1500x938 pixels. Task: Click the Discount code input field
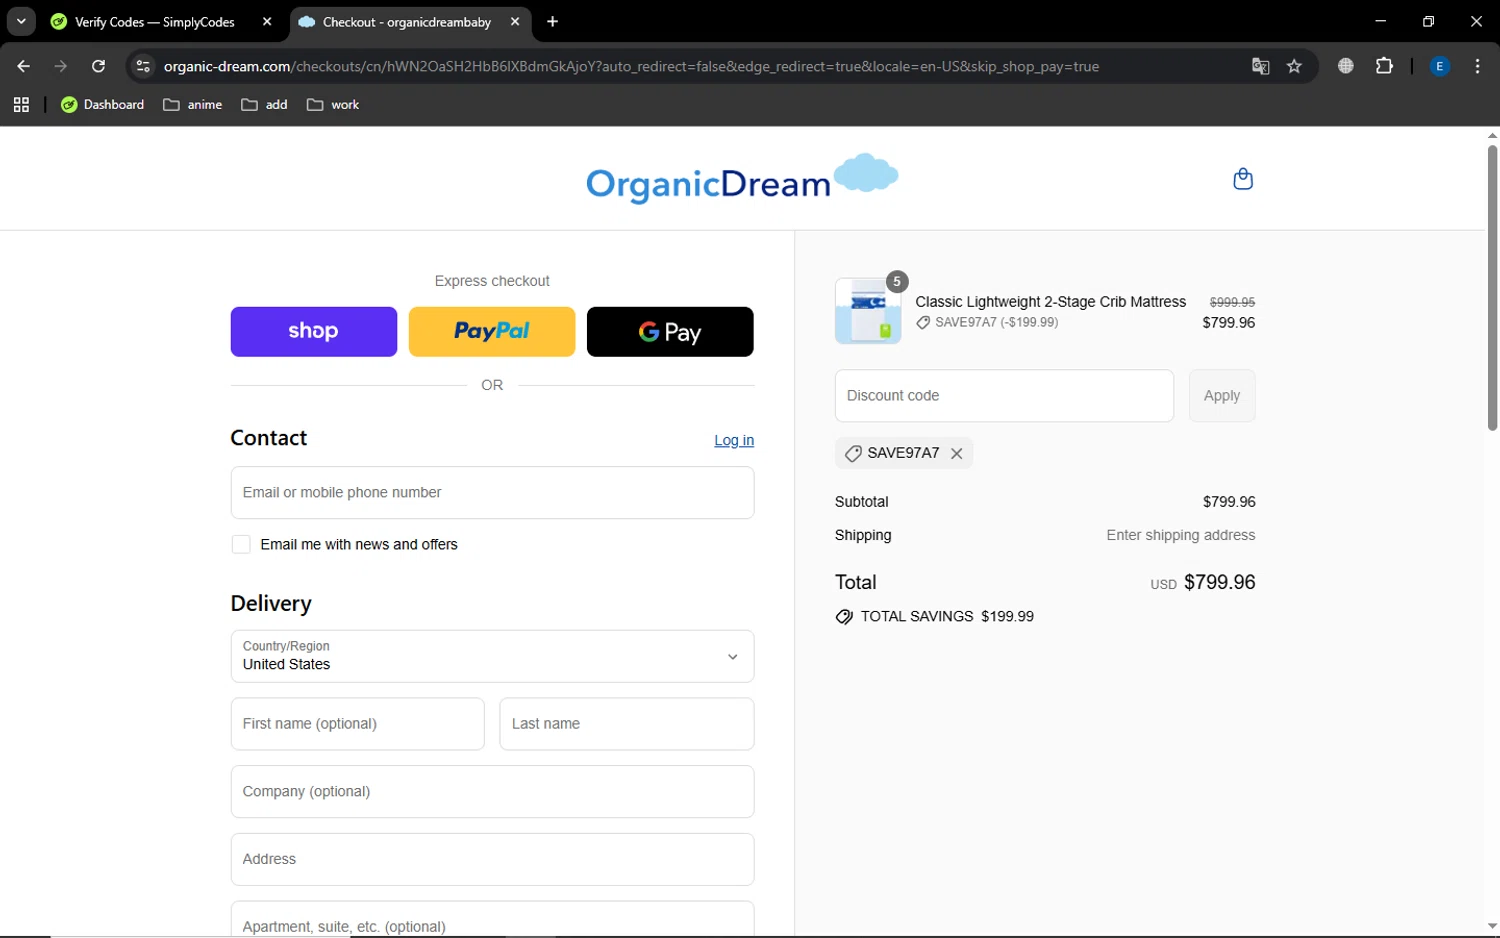coord(1004,395)
